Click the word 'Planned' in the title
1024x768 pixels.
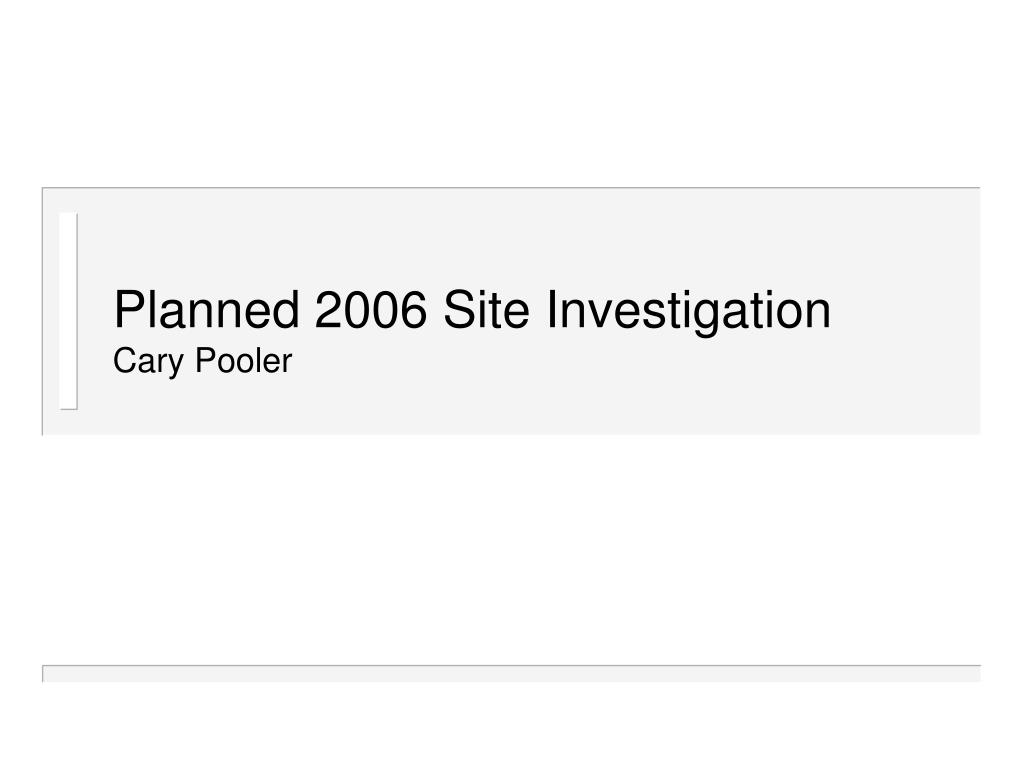coord(206,309)
